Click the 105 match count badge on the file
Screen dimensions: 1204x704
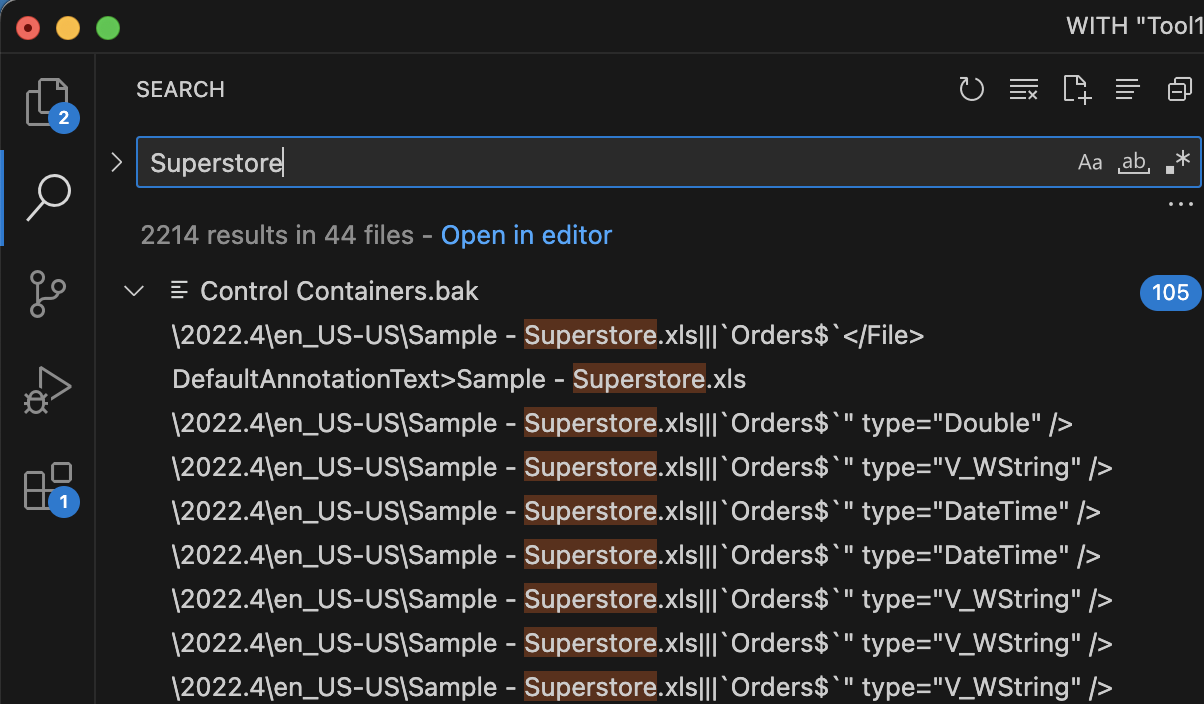(x=1170, y=293)
